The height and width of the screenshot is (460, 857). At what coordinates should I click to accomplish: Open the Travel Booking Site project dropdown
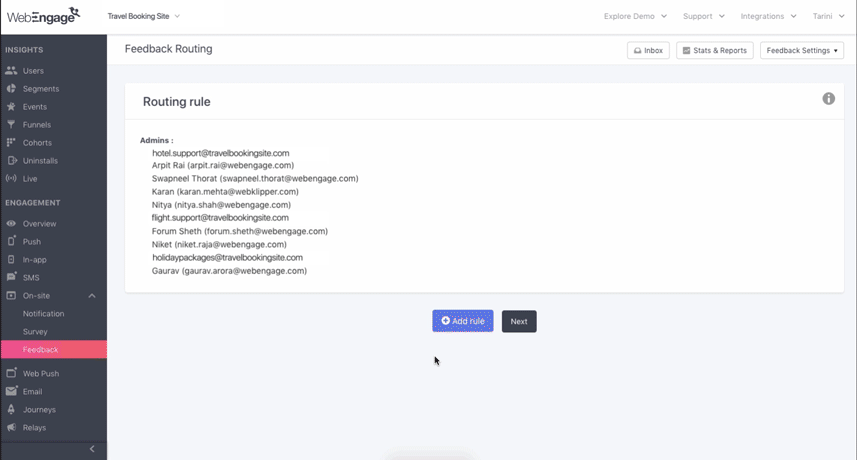coord(143,16)
